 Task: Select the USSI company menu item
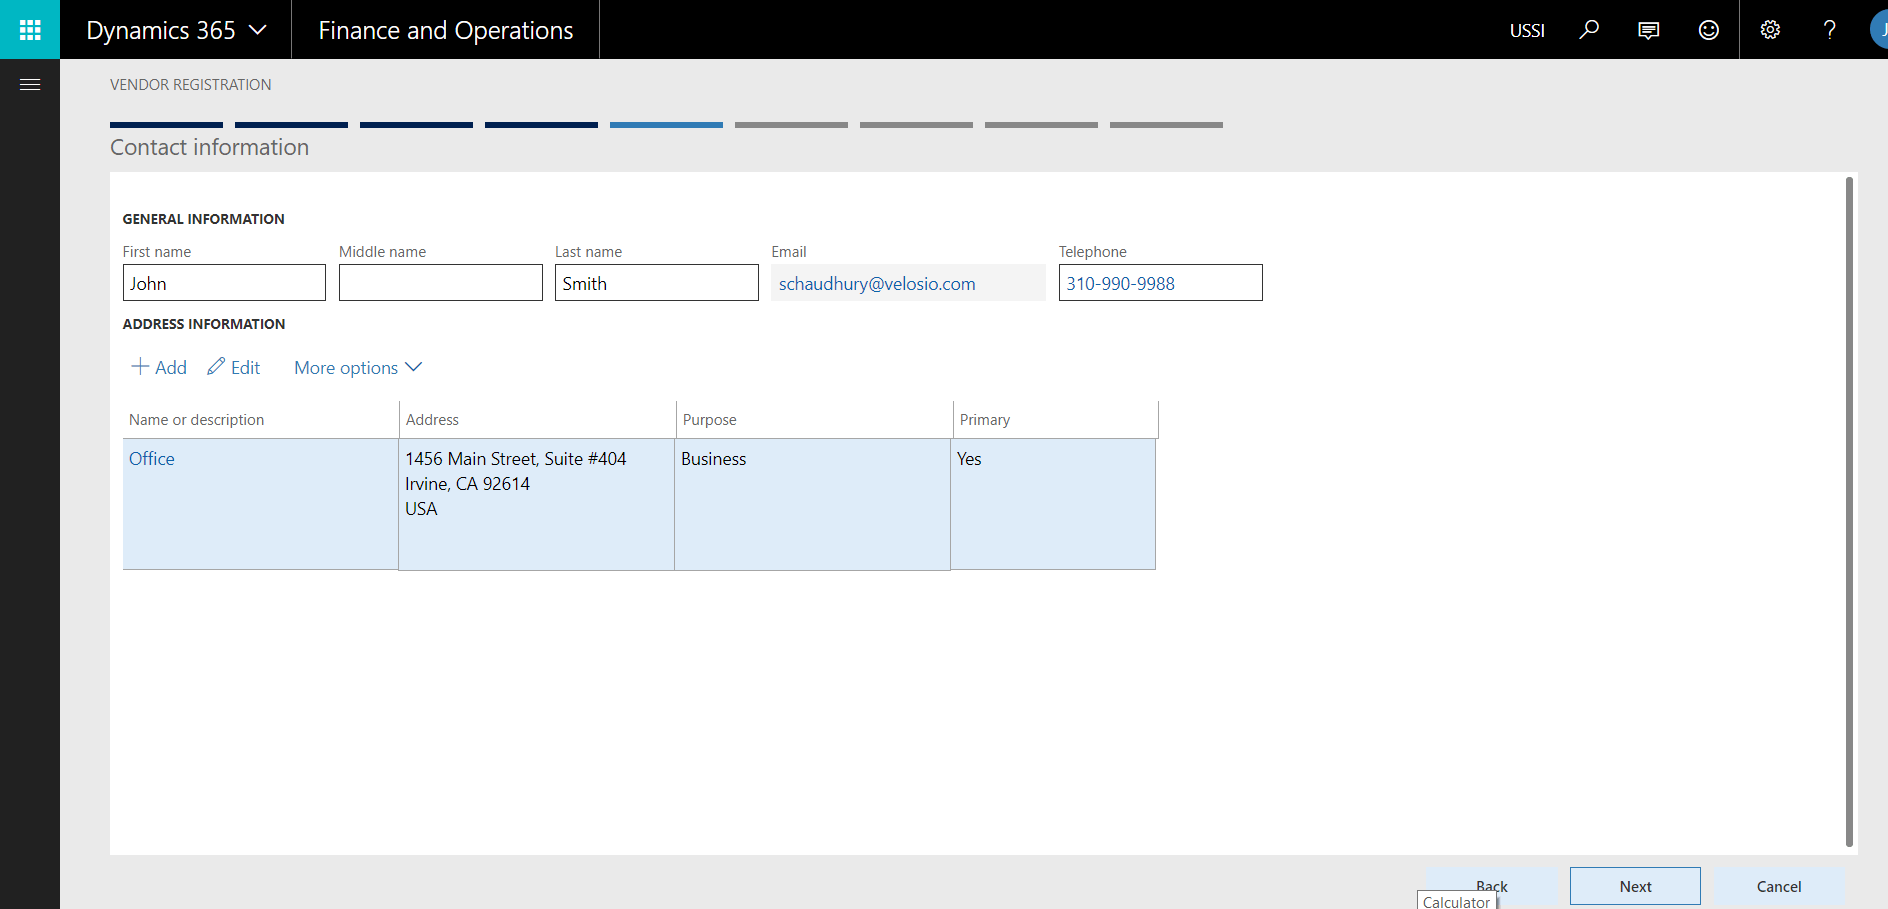[x=1527, y=31]
